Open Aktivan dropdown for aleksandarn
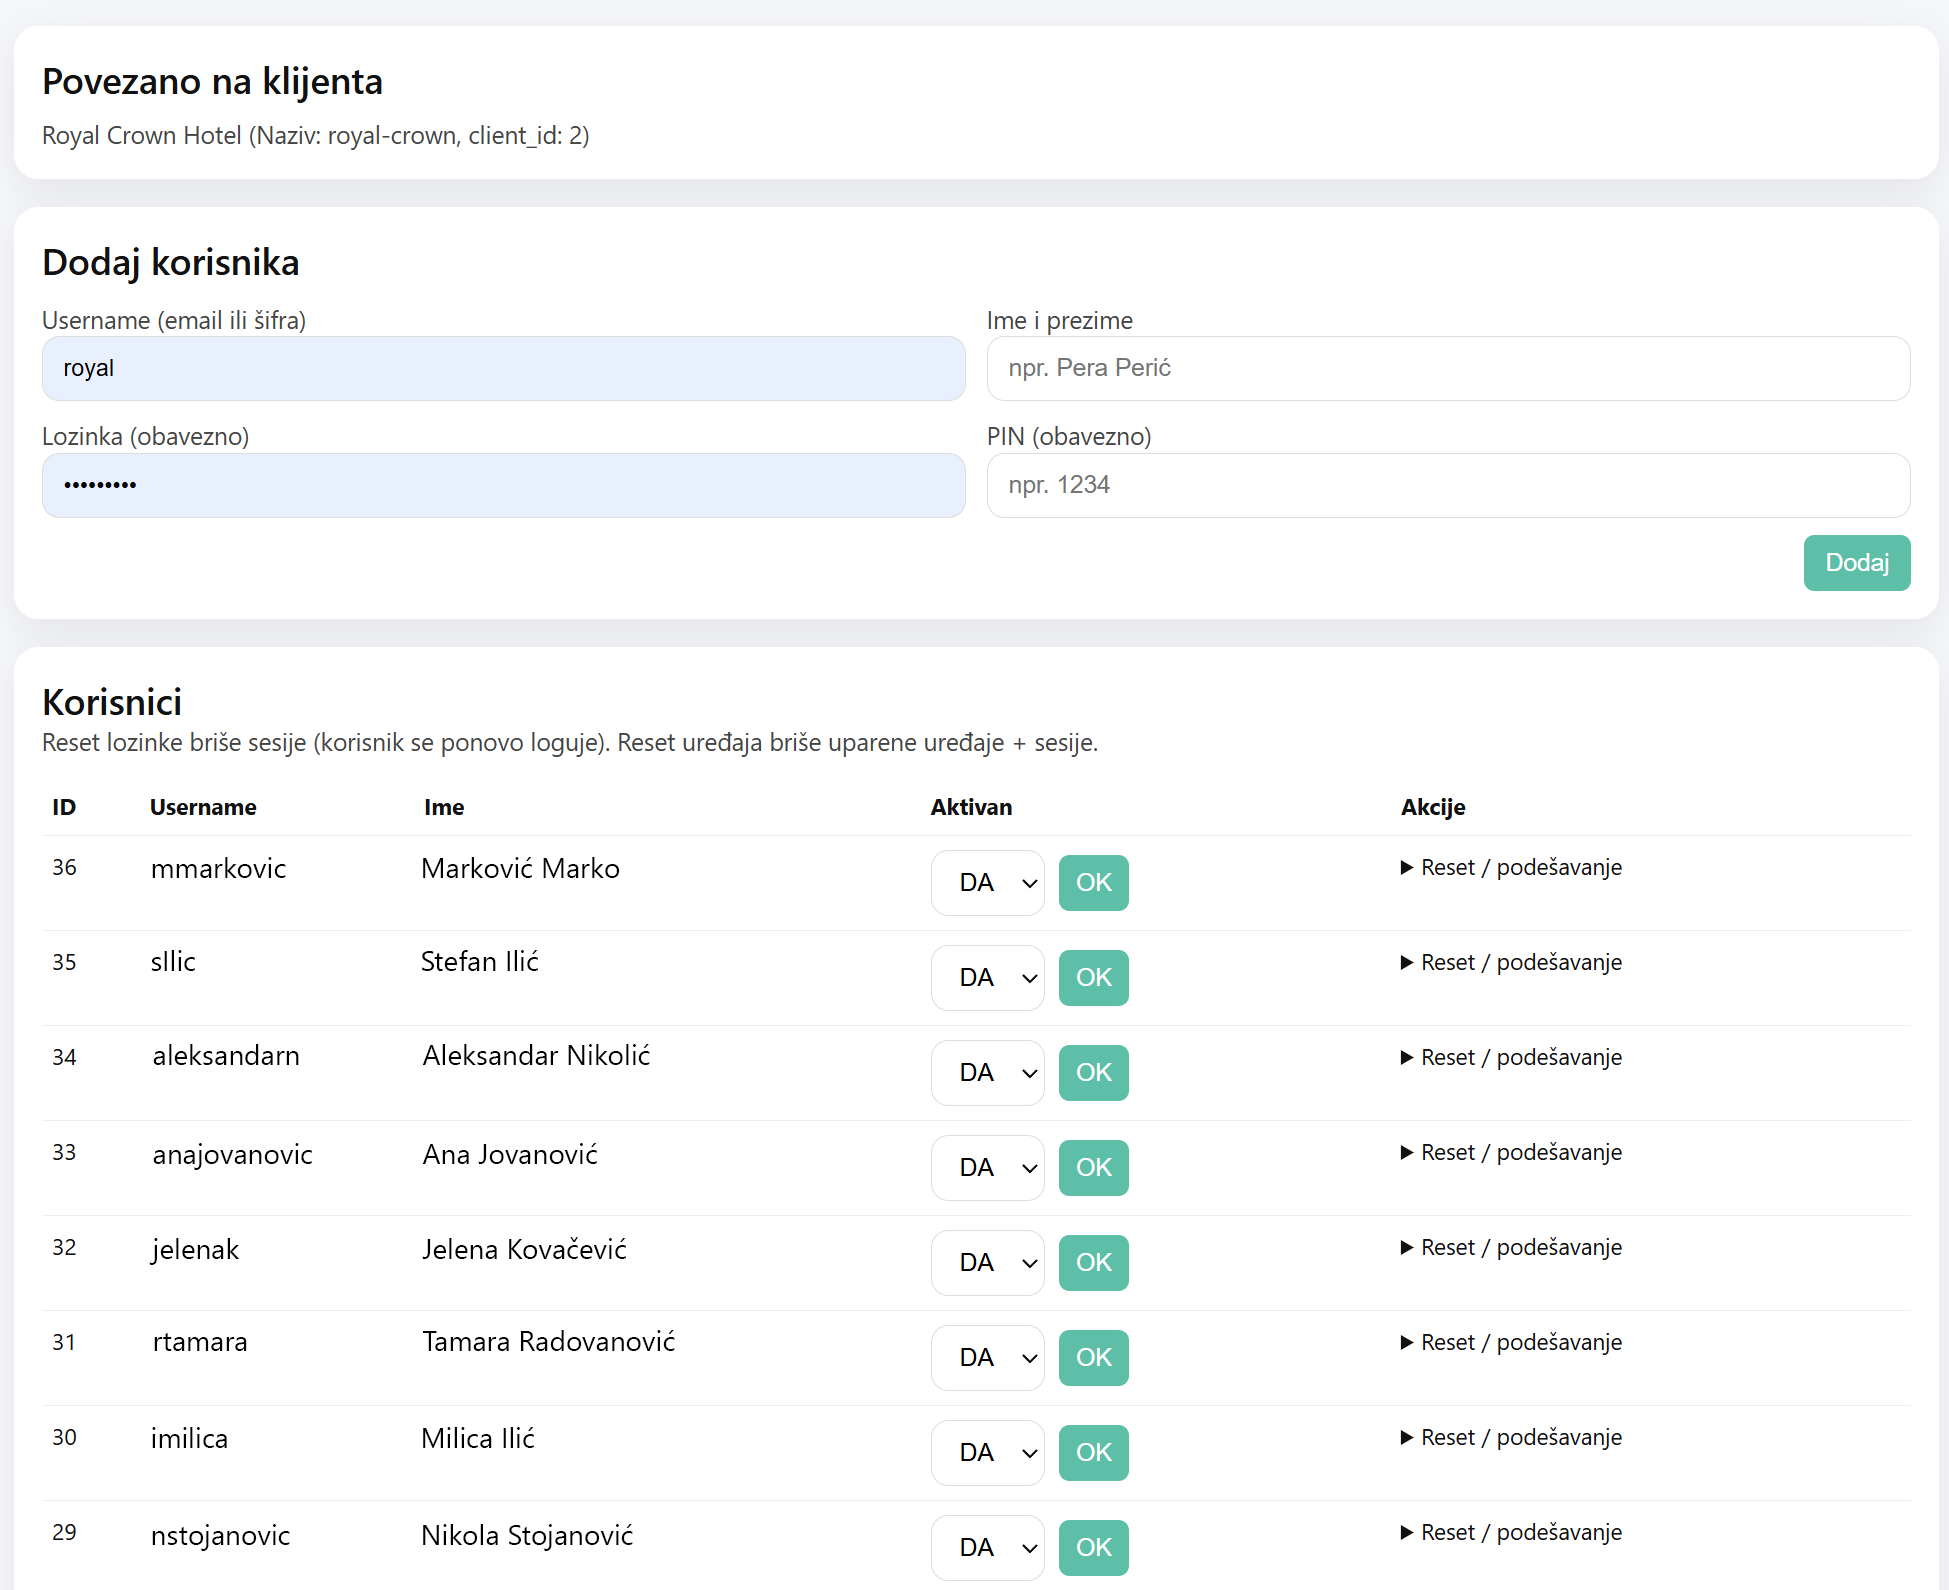 tap(987, 1073)
